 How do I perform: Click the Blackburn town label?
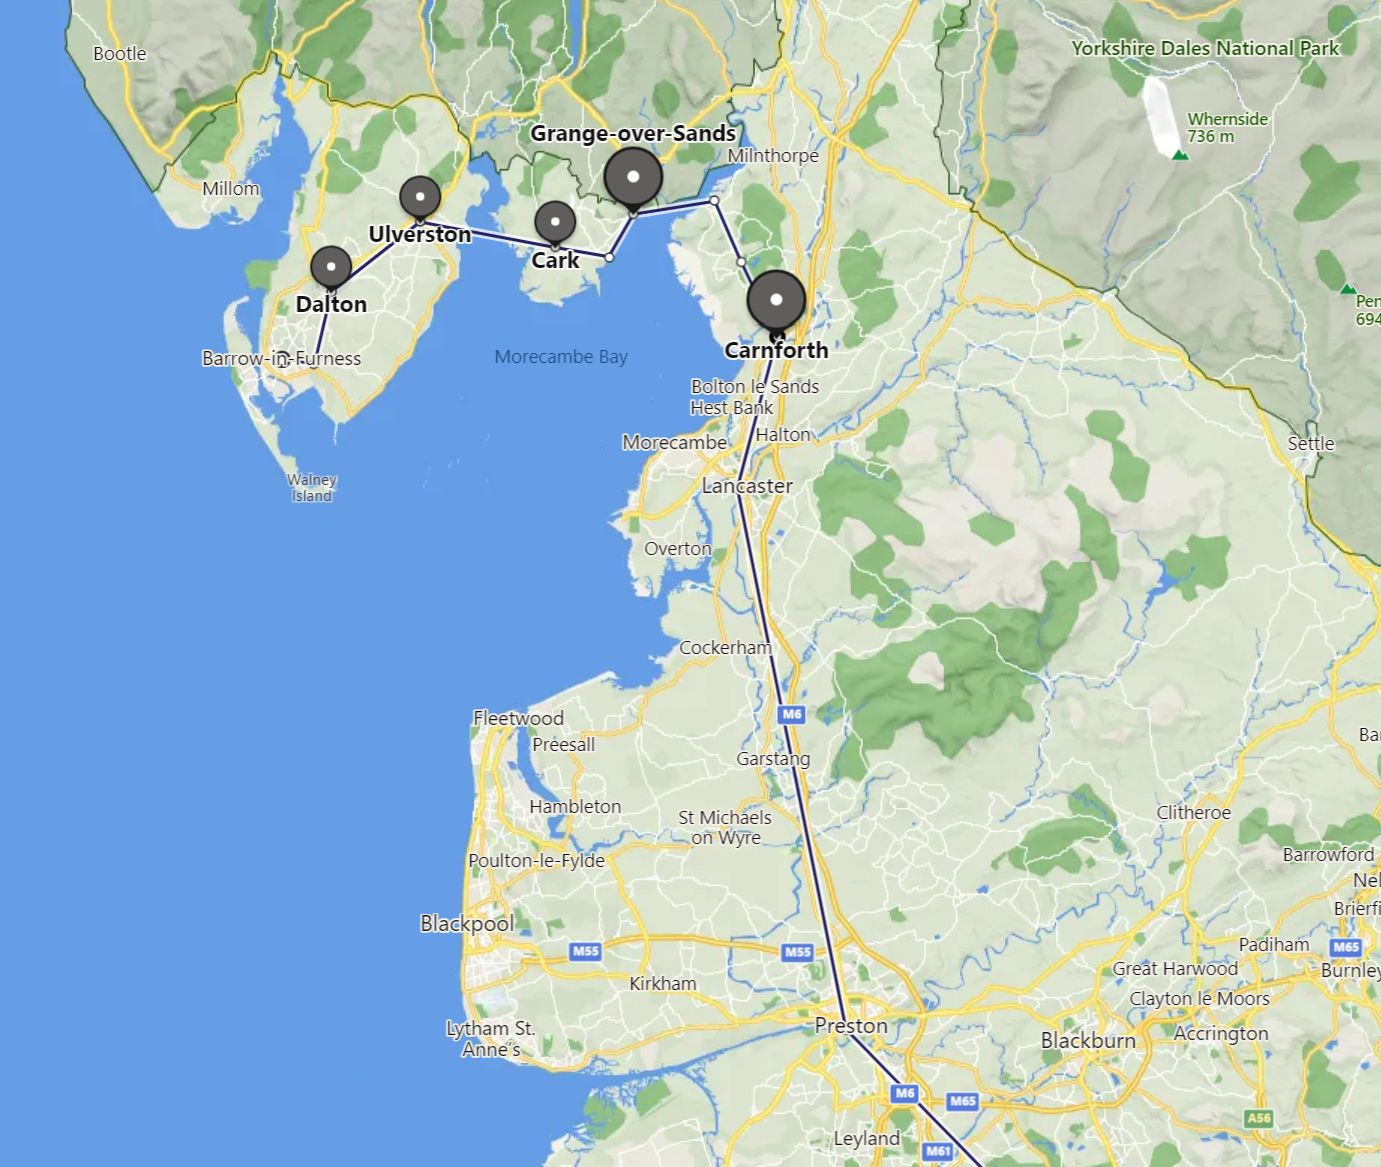tap(1088, 1041)
